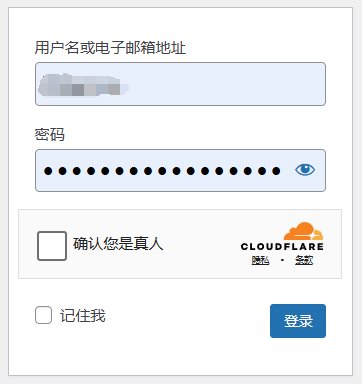Focus the 用户名或电子邮箱地址 input field
Screen dimensions: 362x384
pyautogui.click(x=180, y=84)
